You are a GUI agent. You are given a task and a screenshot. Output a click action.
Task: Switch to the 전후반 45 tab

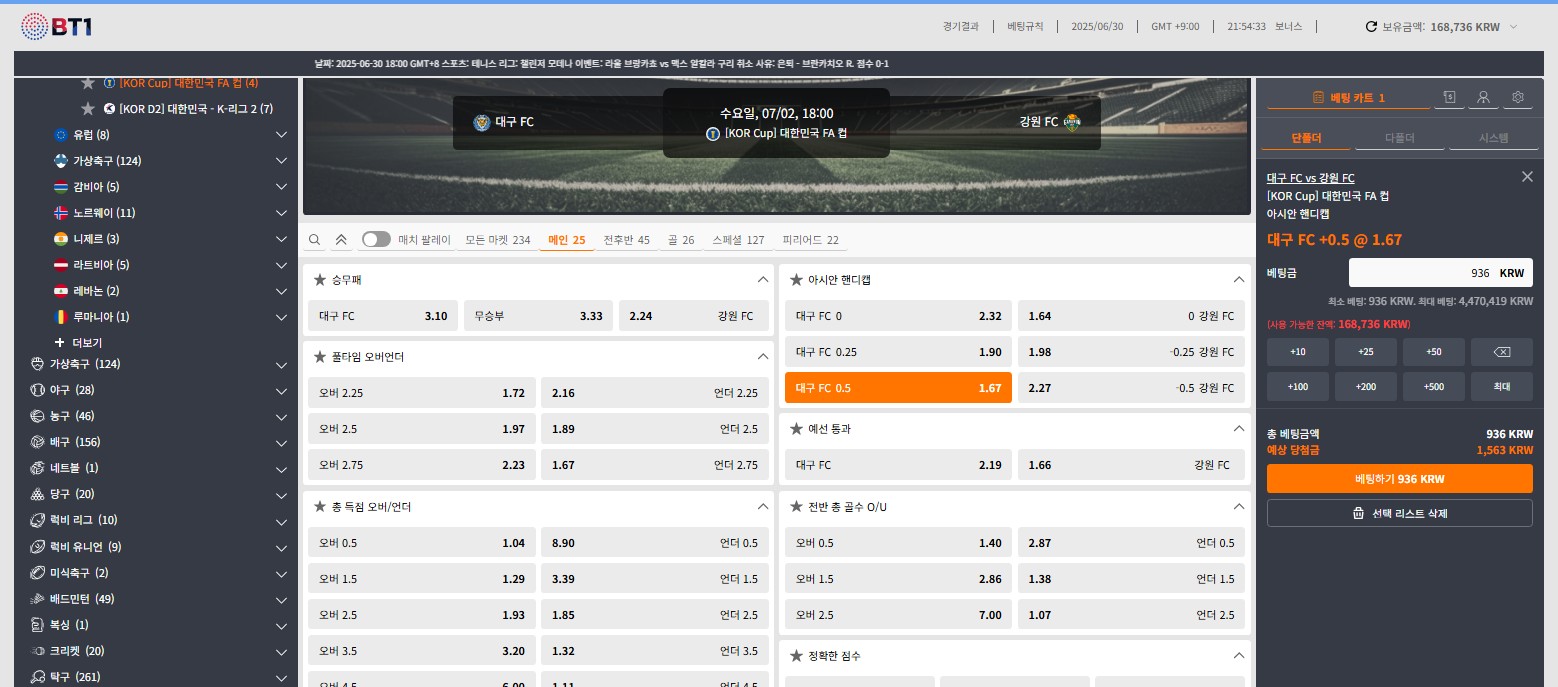pyautogui.click(x=626, y=240)
